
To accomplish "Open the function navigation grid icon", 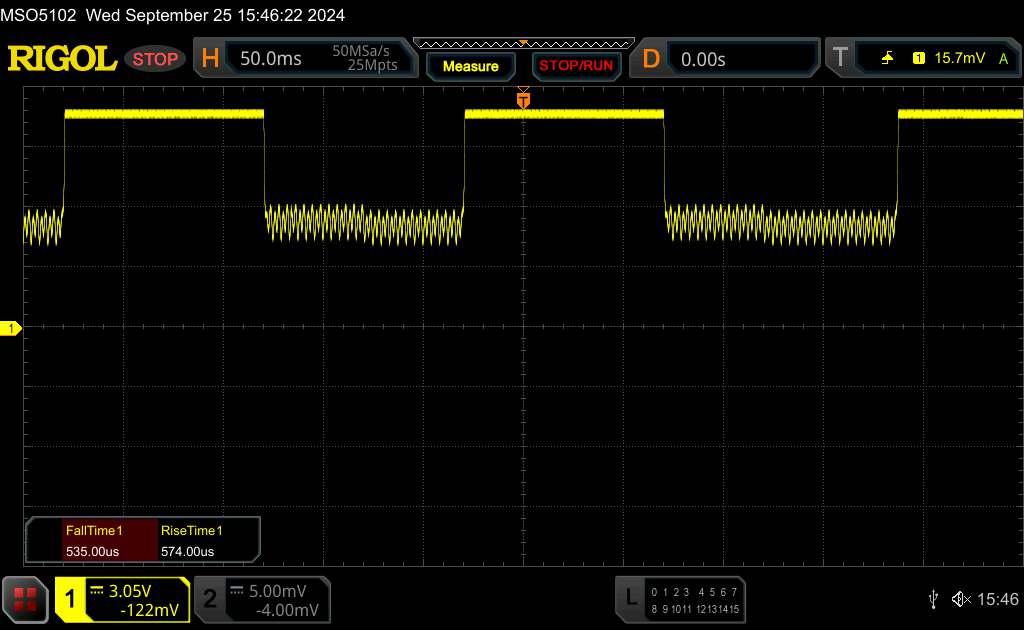I will pyautogui.click(x=26, y=599).
